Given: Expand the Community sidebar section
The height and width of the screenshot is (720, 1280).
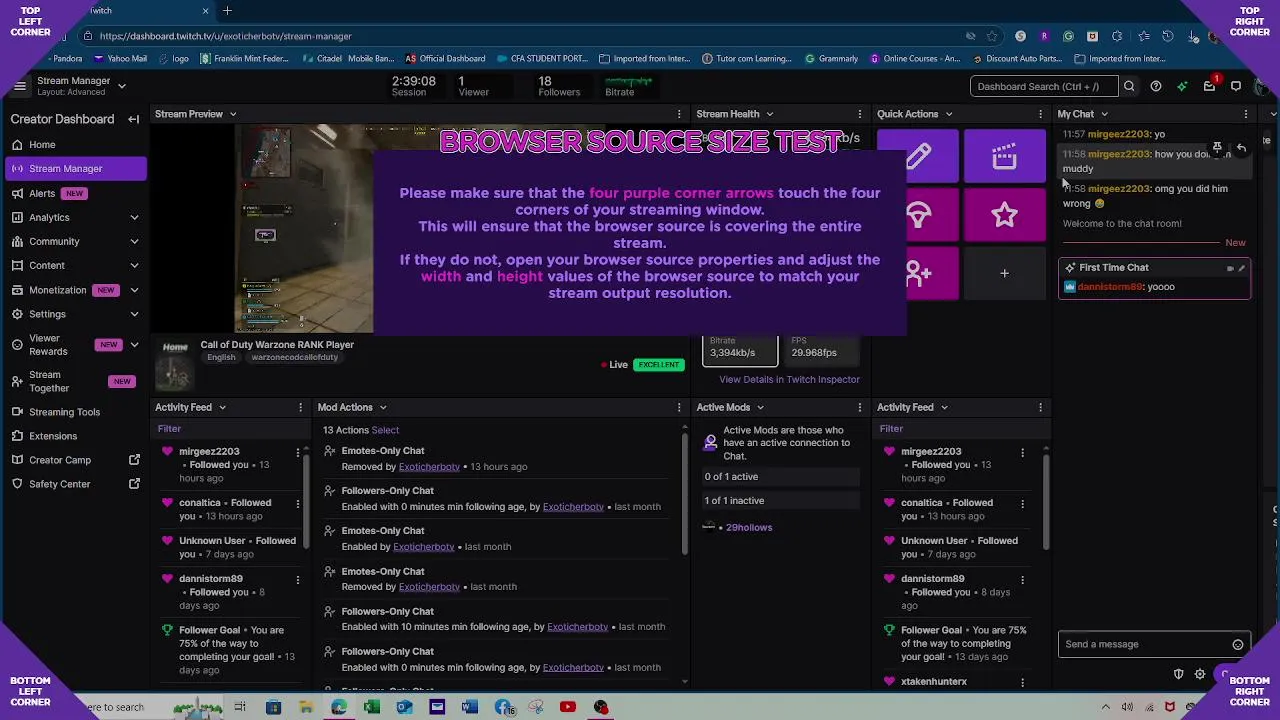Looking at the screenshot, I should [x=134, y=241].
